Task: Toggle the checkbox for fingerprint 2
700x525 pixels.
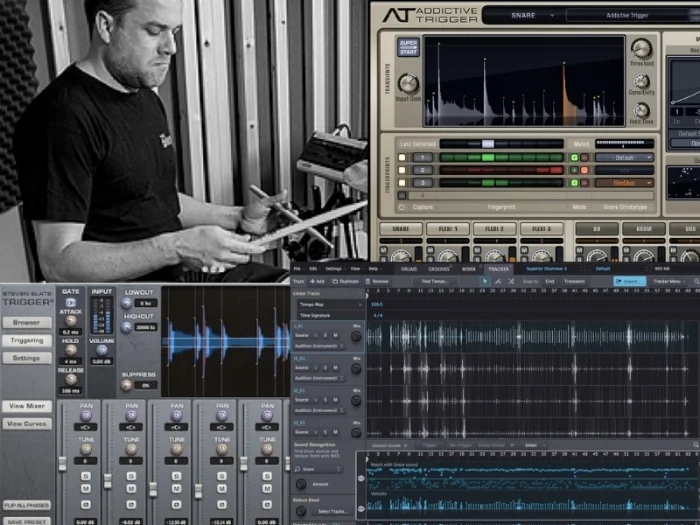Action: (402, 170)
